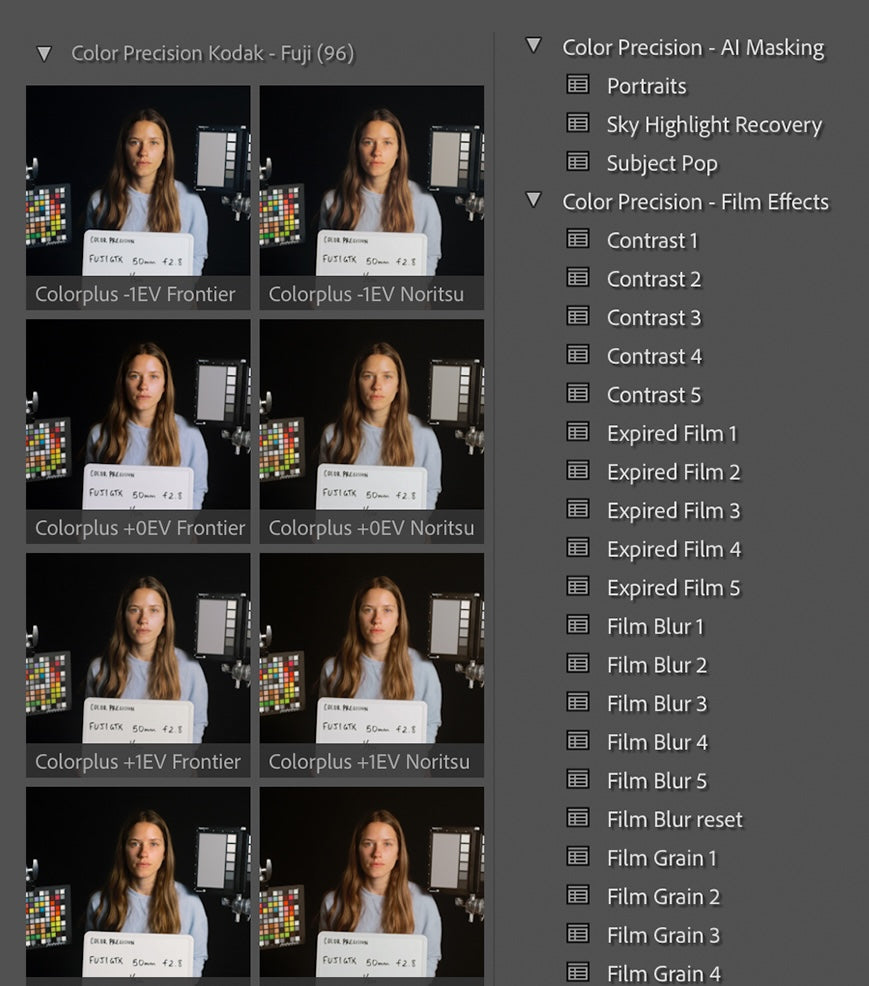This screenshot has height=986, width=869.
Task: Click the preset icon beside Subject Pop
Action: click(578, 162)
